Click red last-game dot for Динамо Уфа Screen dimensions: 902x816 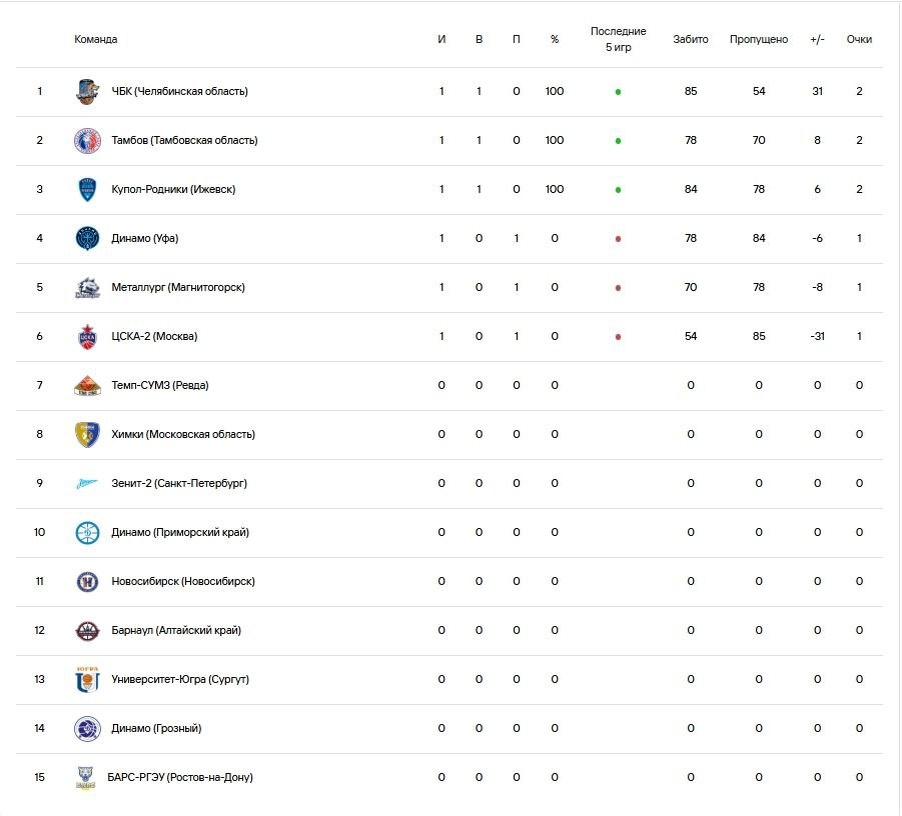click(x=618, y=239)
